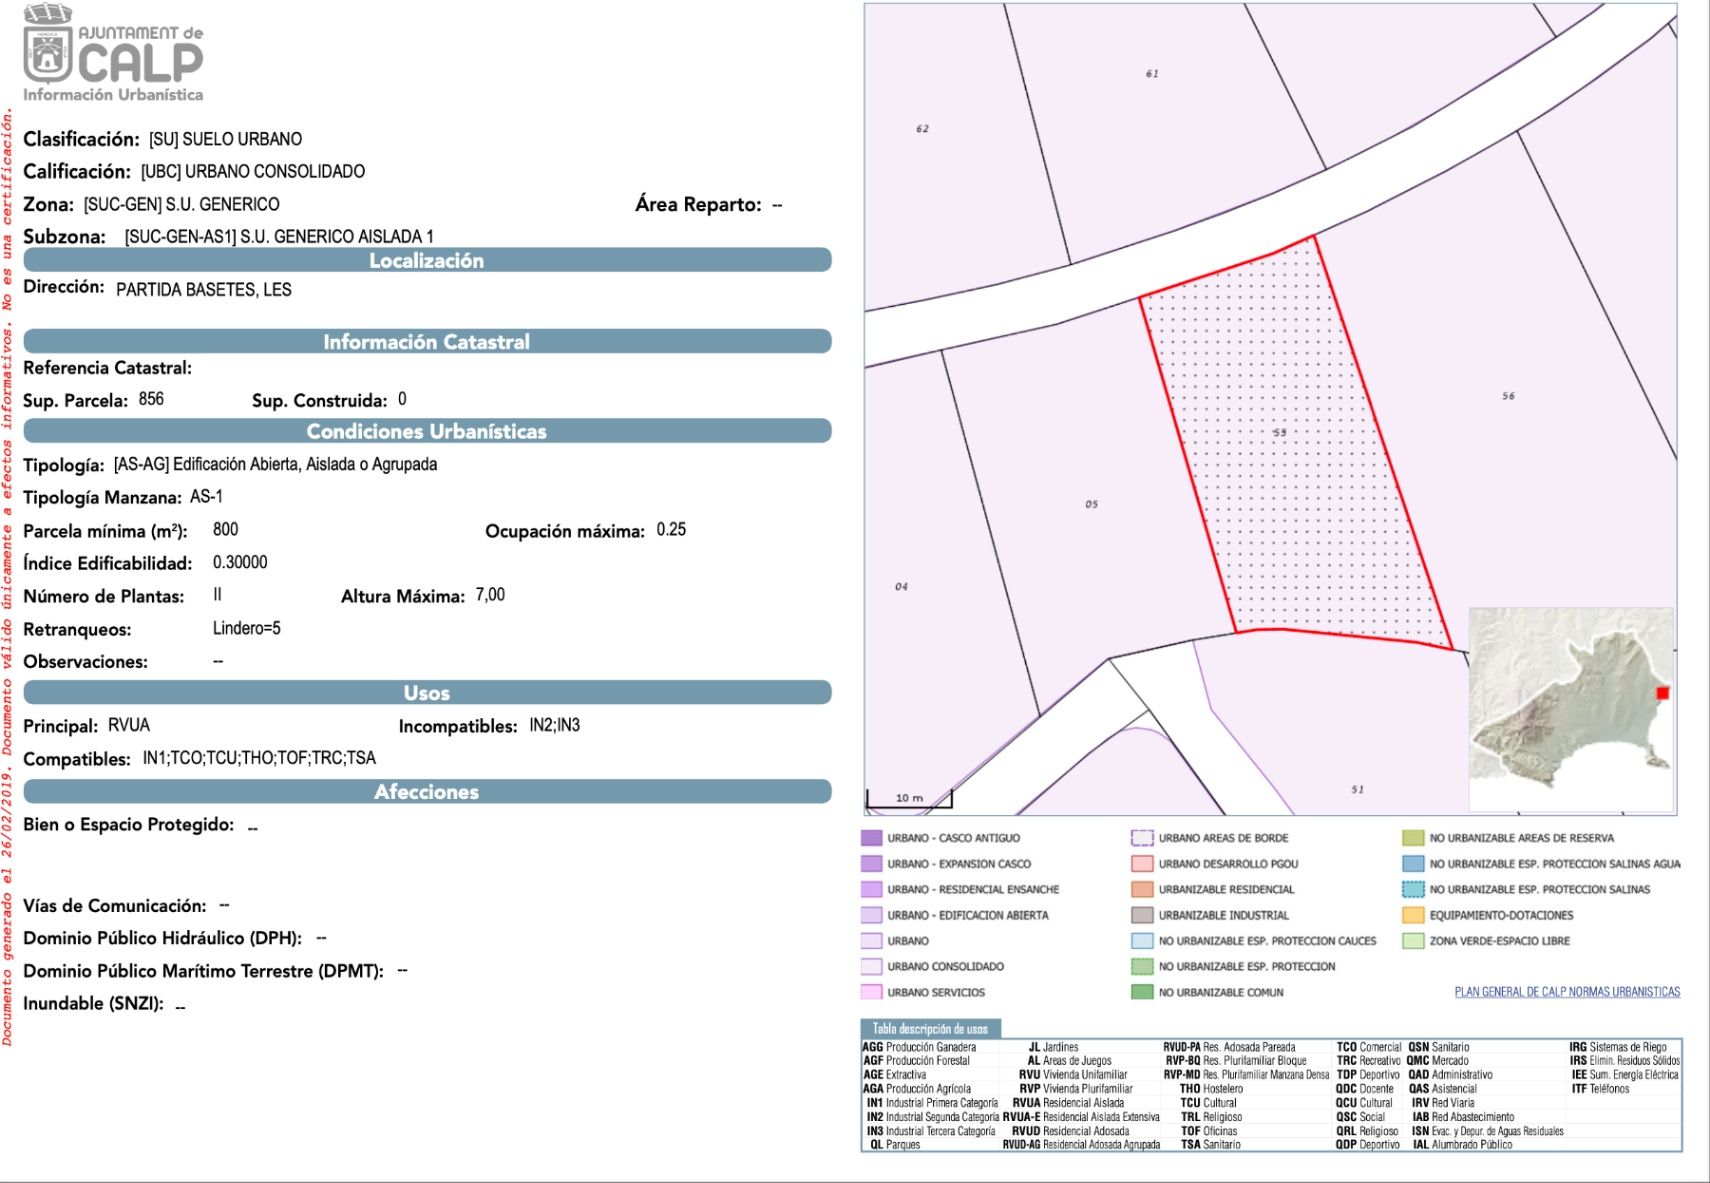1710x1183 pixels.
Task: Click the Urbano - Casco Antiguo legend swatch
Action: (871, 838)
